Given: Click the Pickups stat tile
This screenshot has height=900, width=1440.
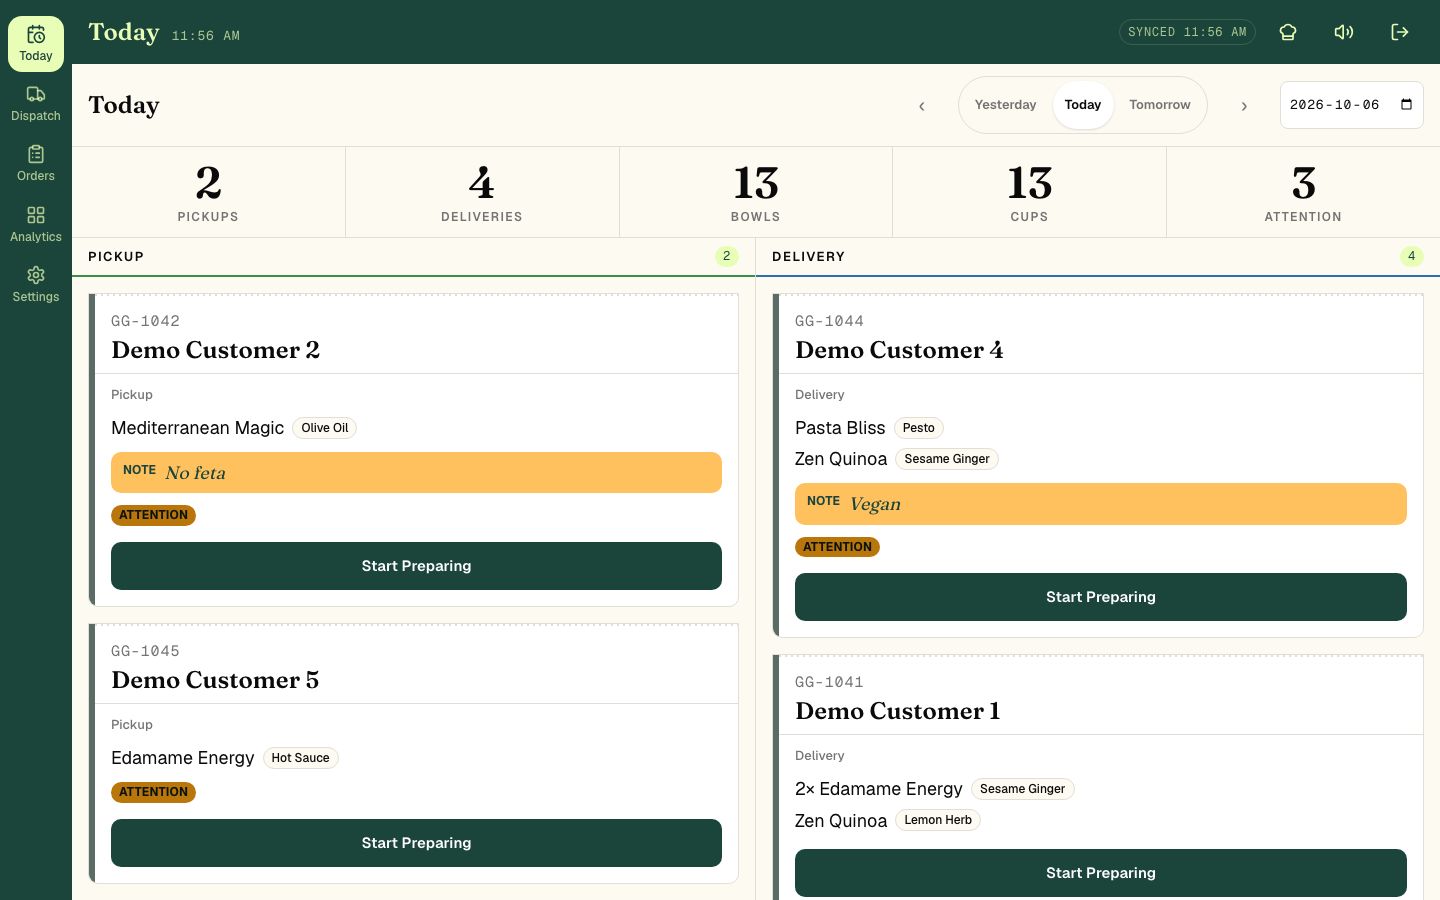Looking at the screenshot, I should click(x=208, y=192).
